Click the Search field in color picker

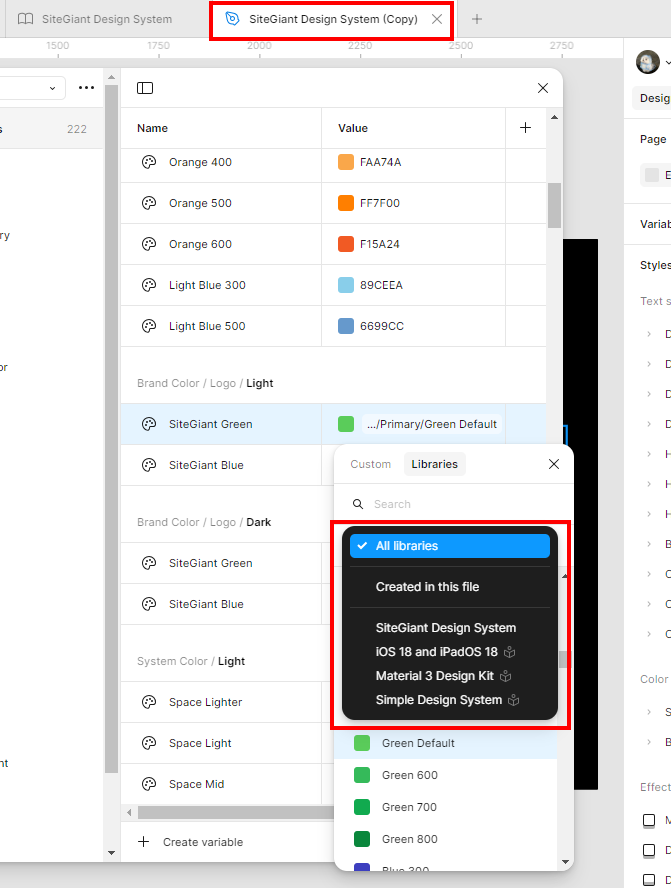(453, 504)
